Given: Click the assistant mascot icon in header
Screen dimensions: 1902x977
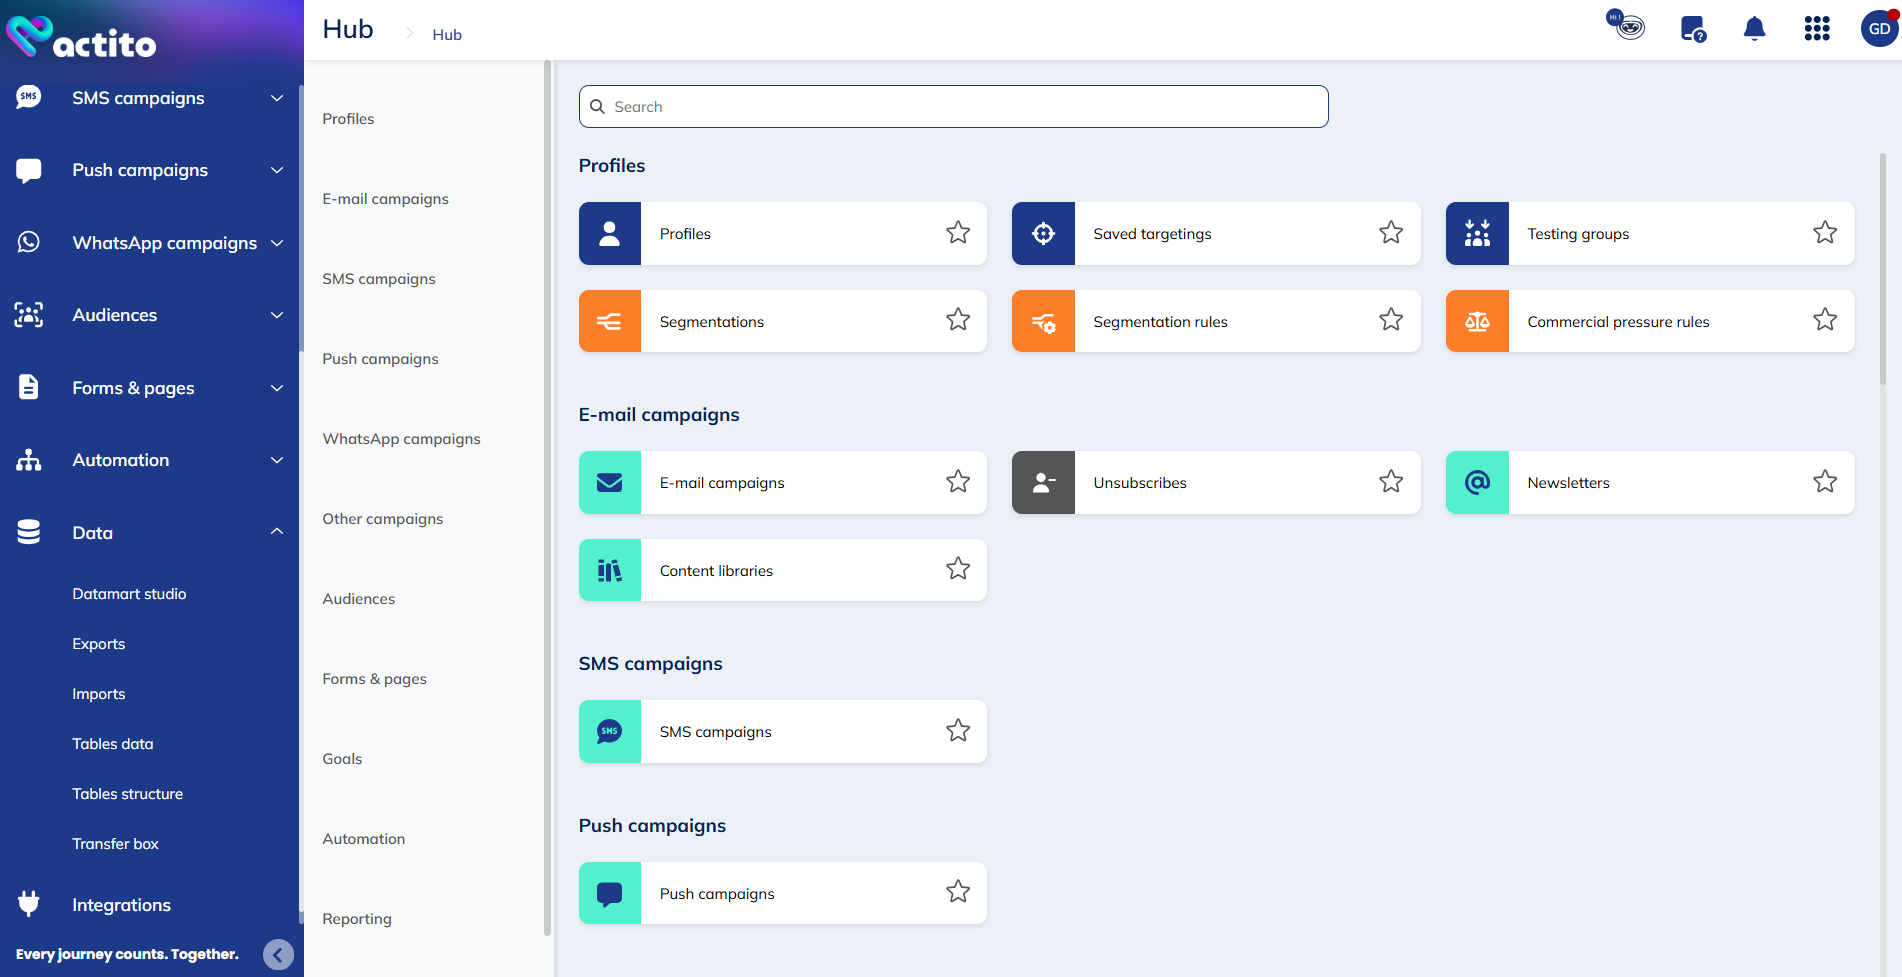Looking at the screenshot, I should (1627, 25).
